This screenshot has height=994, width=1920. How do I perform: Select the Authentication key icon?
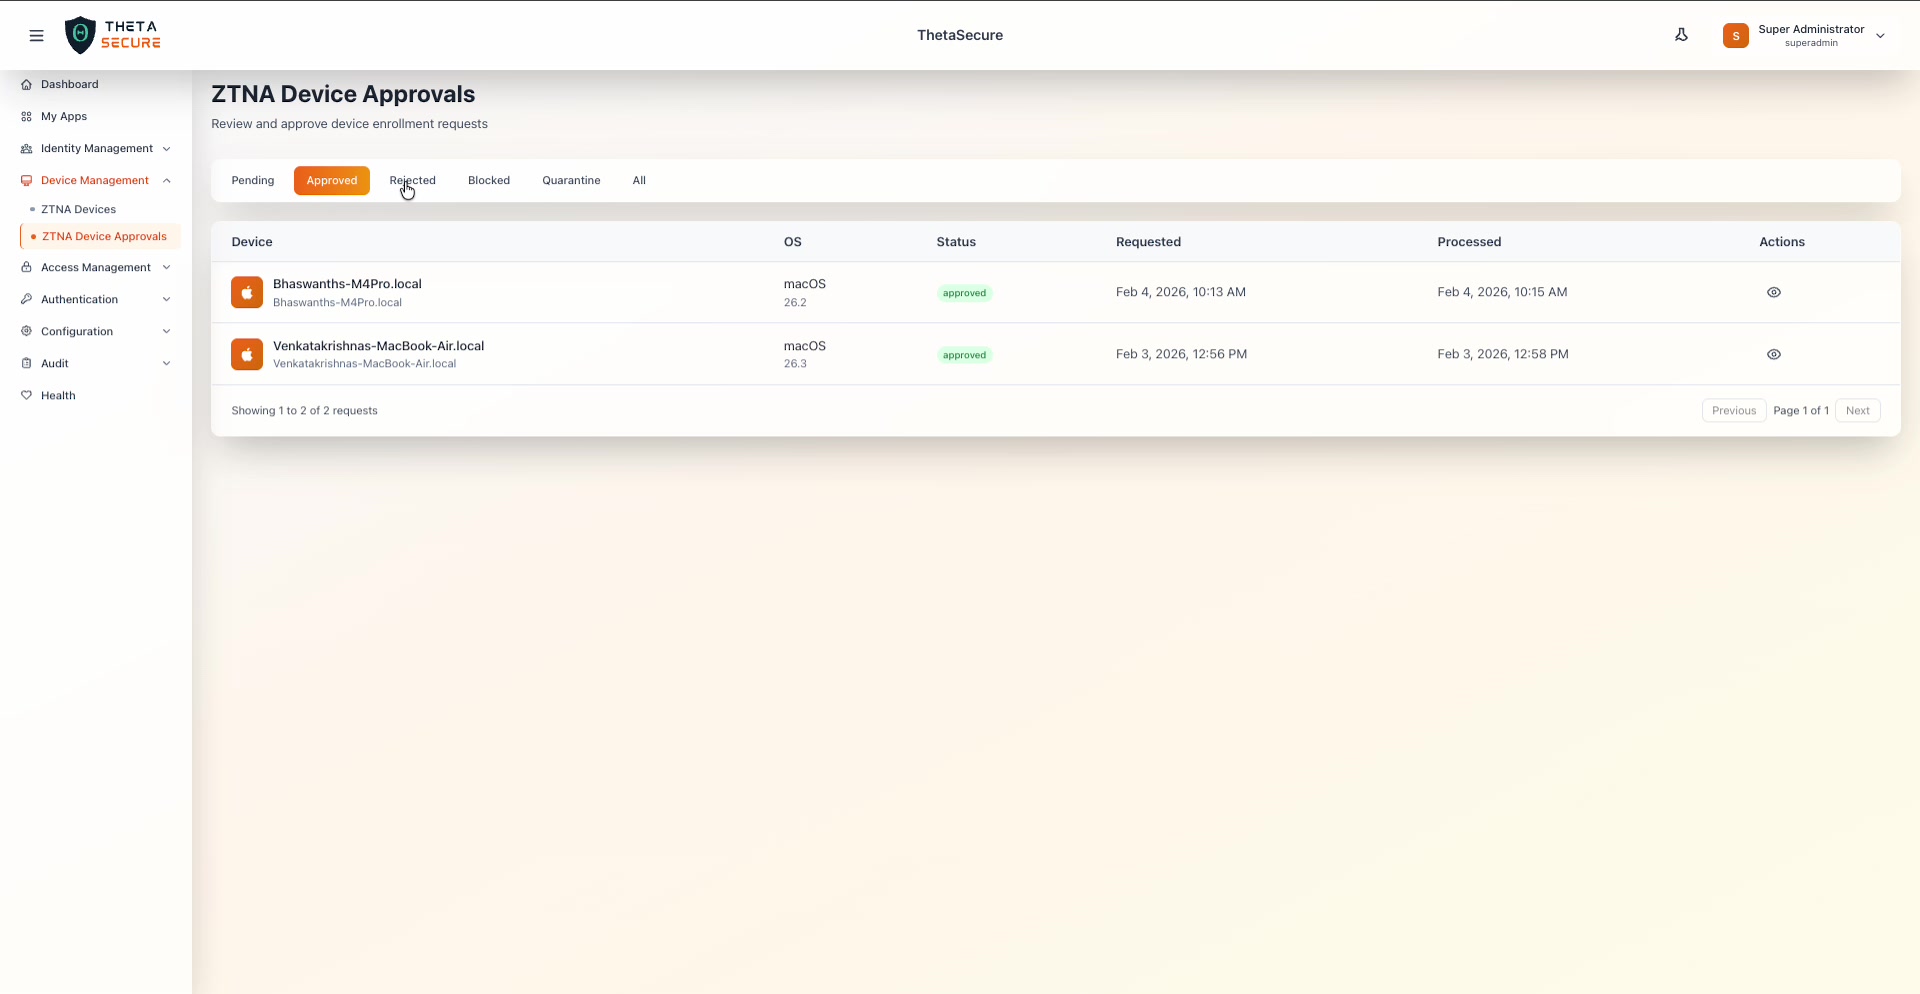pyautogui.click(x=27, y=298)
